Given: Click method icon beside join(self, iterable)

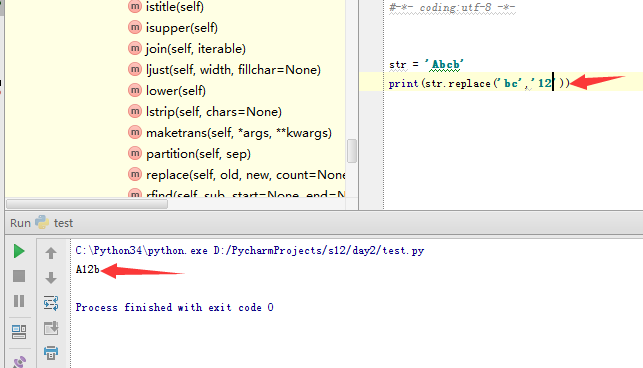Looking at the screenshot, I should [x=135, y=48].
